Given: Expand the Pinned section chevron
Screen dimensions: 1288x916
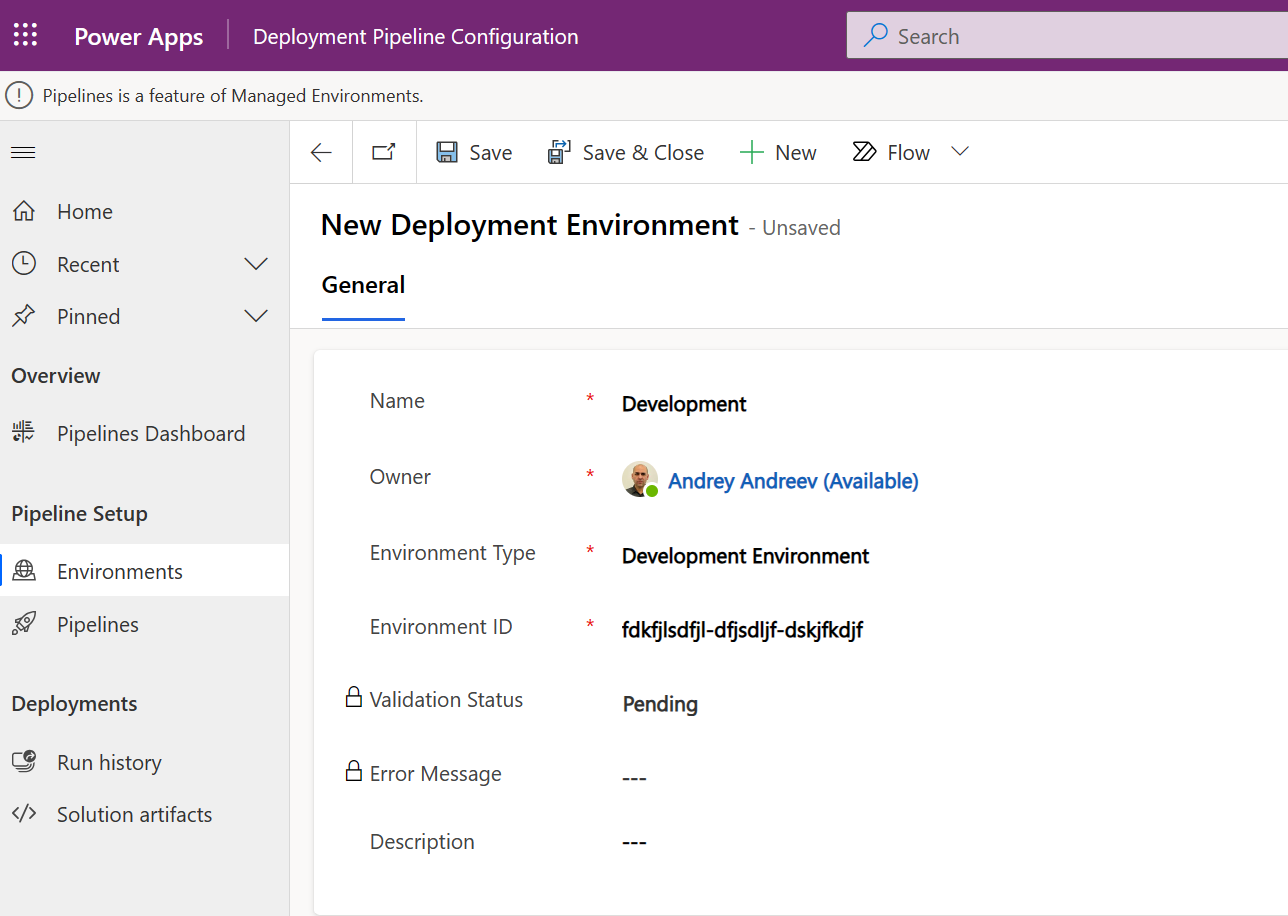Looking at the screenshot, I should [256, 316].
